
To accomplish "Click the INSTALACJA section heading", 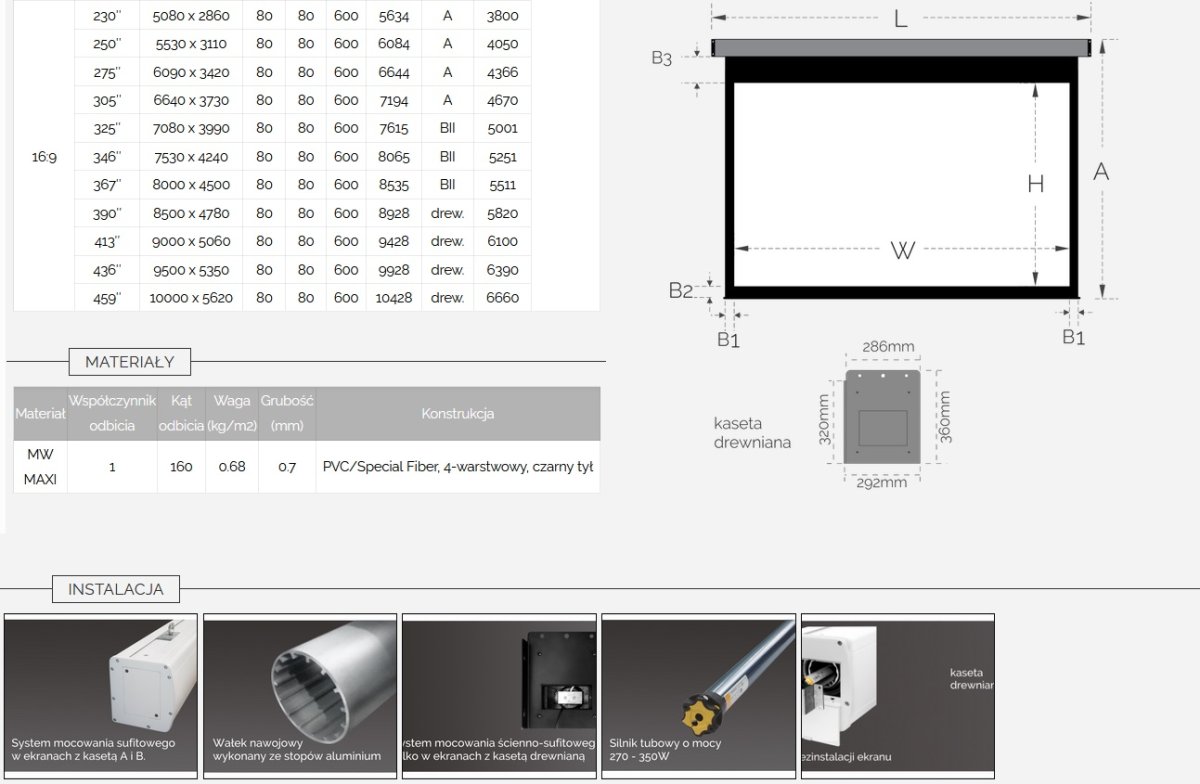I will pyautogui.click(x=115, y=589).
